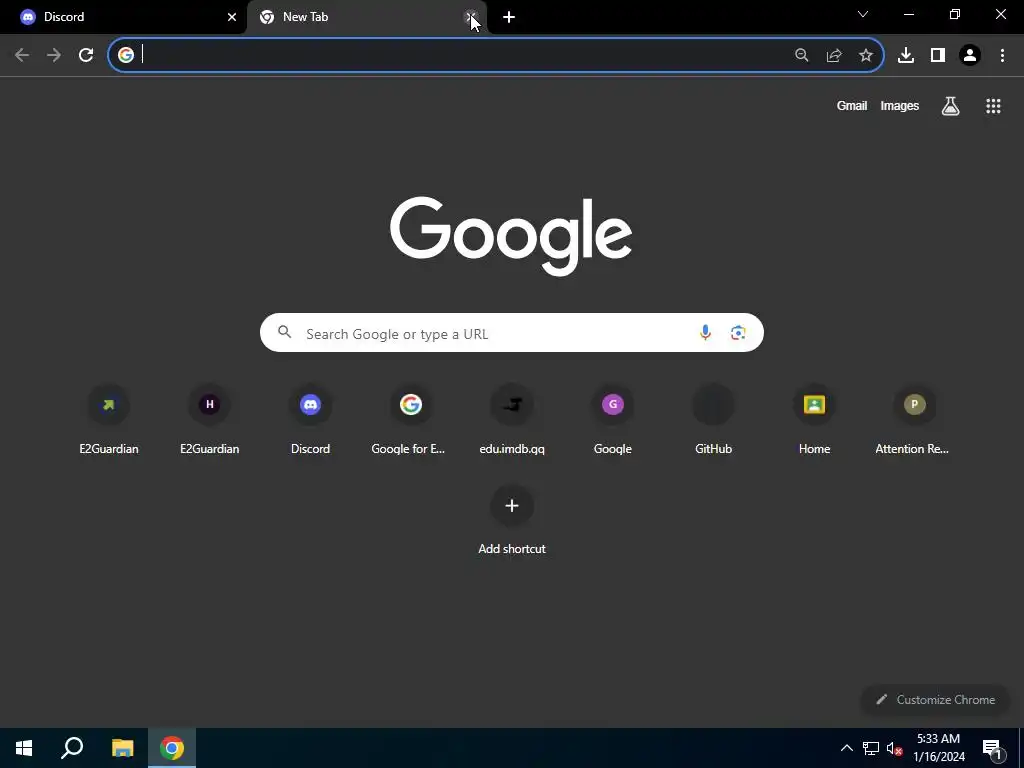This screenshot has height=768, width=1024.
Task: Open the E2Guardian shortcut with H icon
Action: (210, 419)
